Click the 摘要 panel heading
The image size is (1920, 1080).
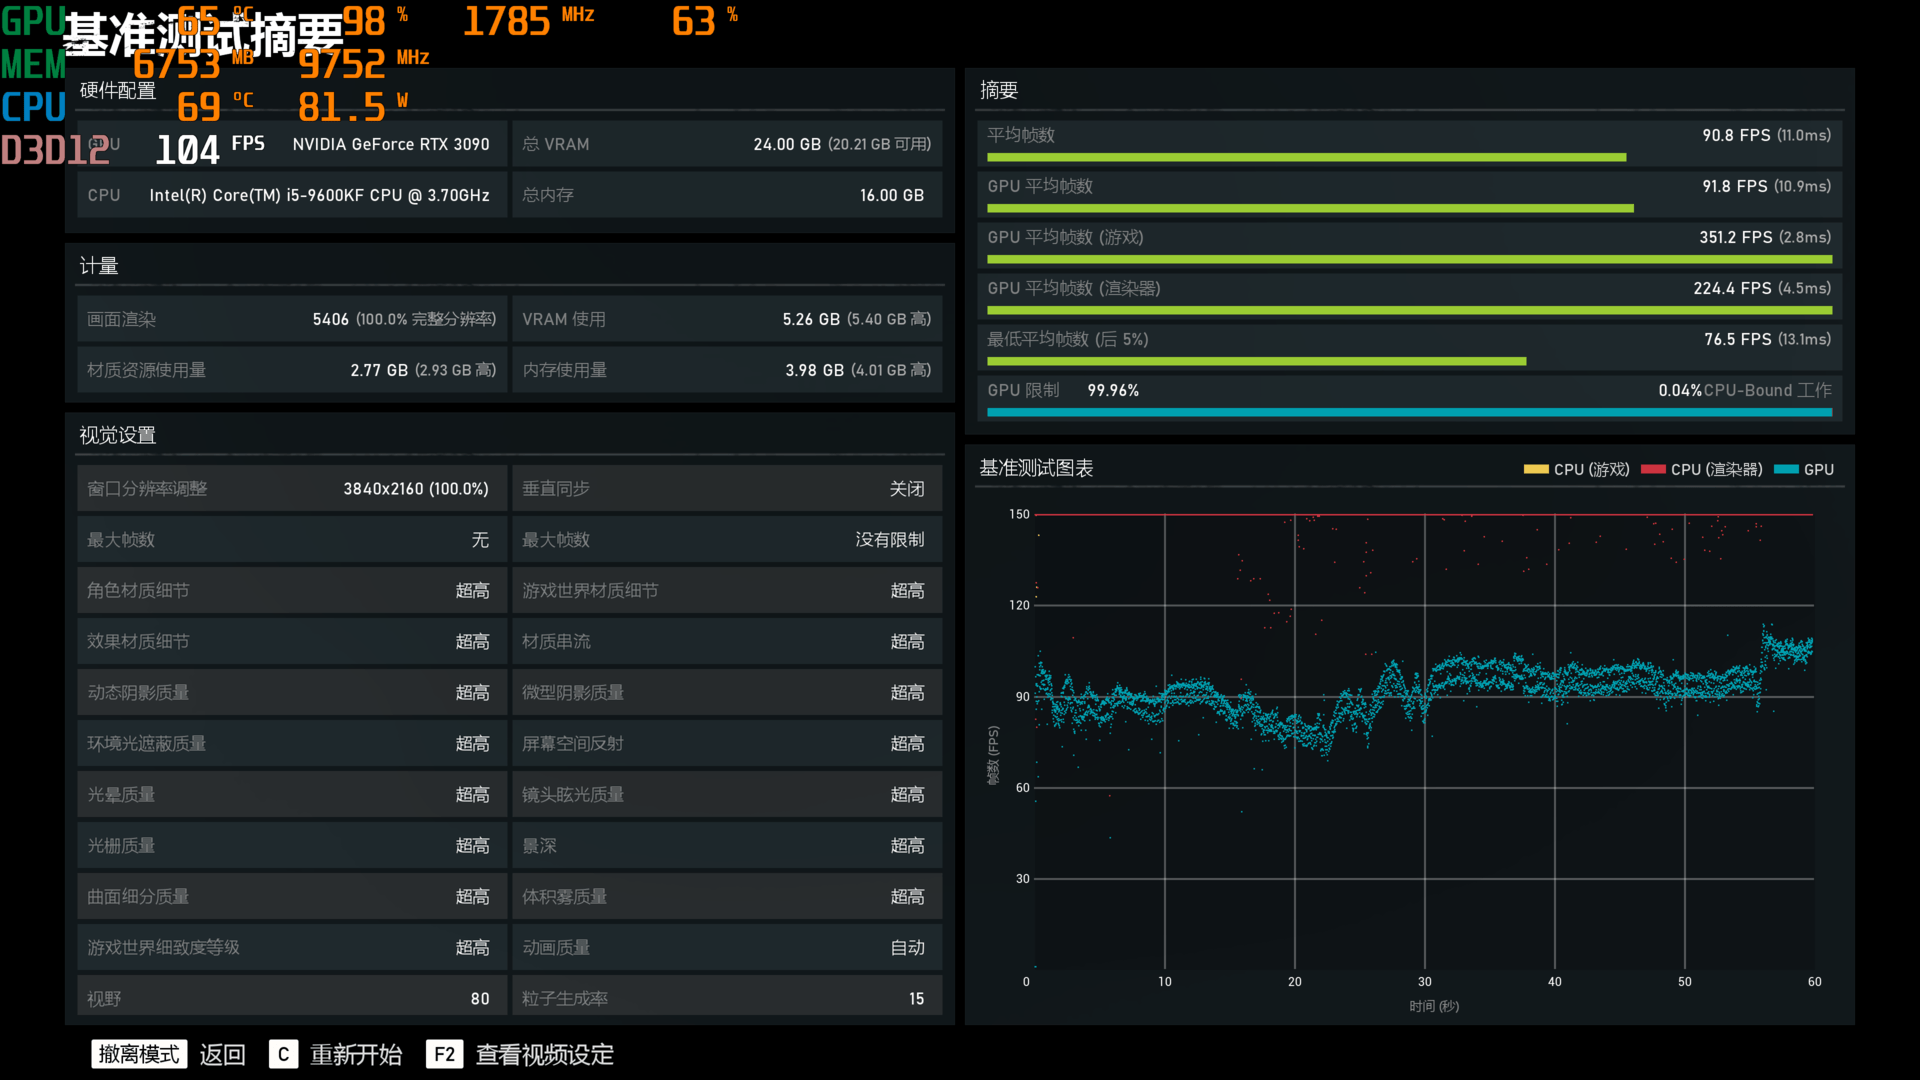(999, 90)
